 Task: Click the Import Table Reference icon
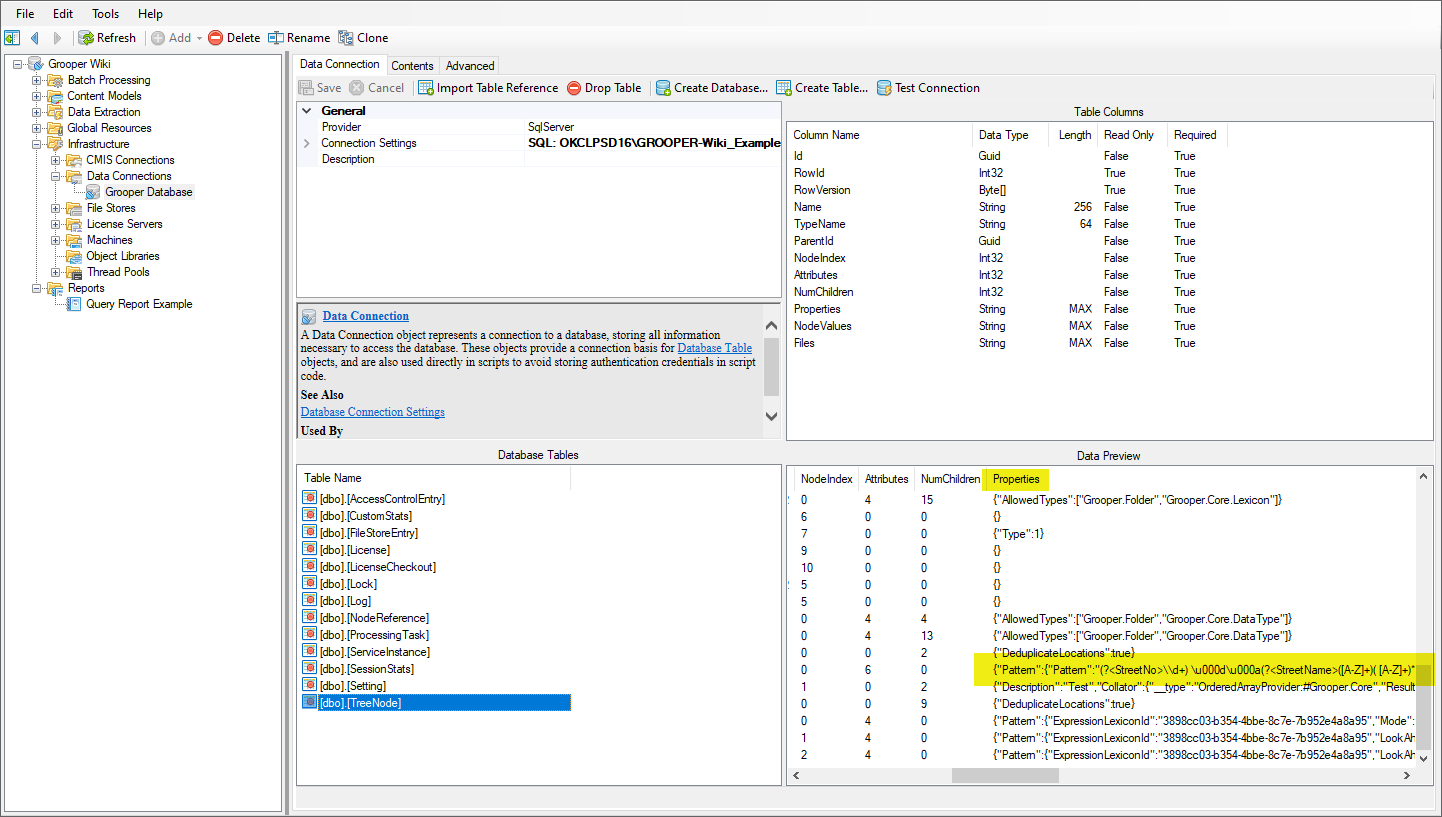point(426,88)
